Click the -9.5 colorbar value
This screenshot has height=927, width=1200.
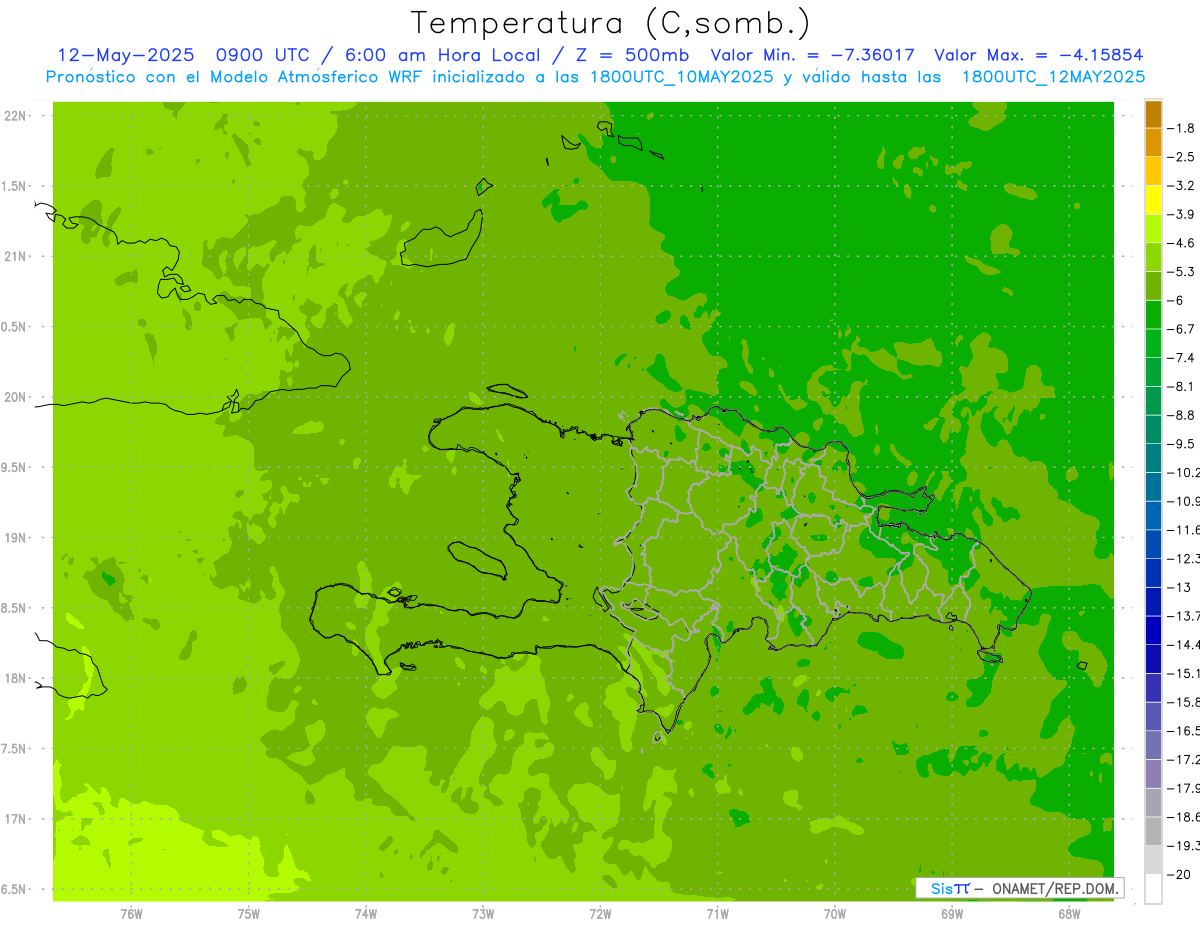[1181, 444]
